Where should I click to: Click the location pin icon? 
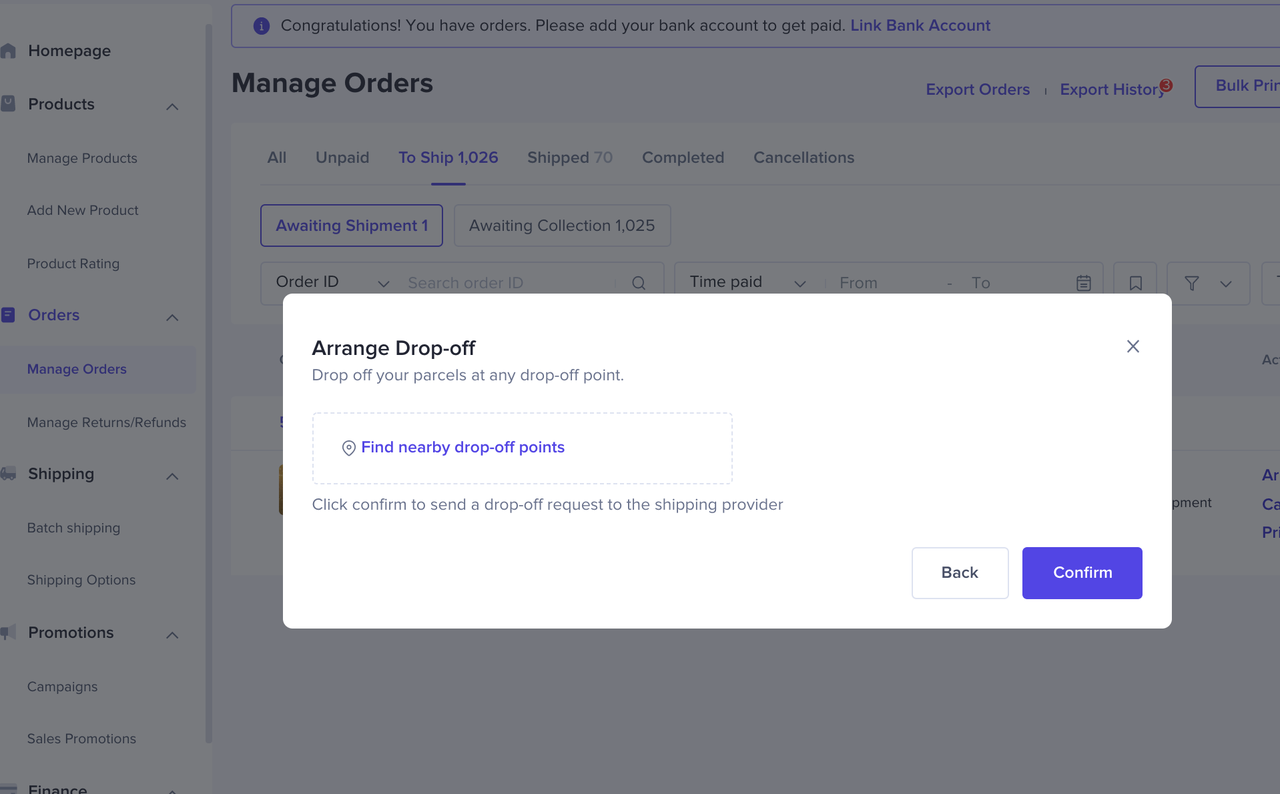[349, 448]
